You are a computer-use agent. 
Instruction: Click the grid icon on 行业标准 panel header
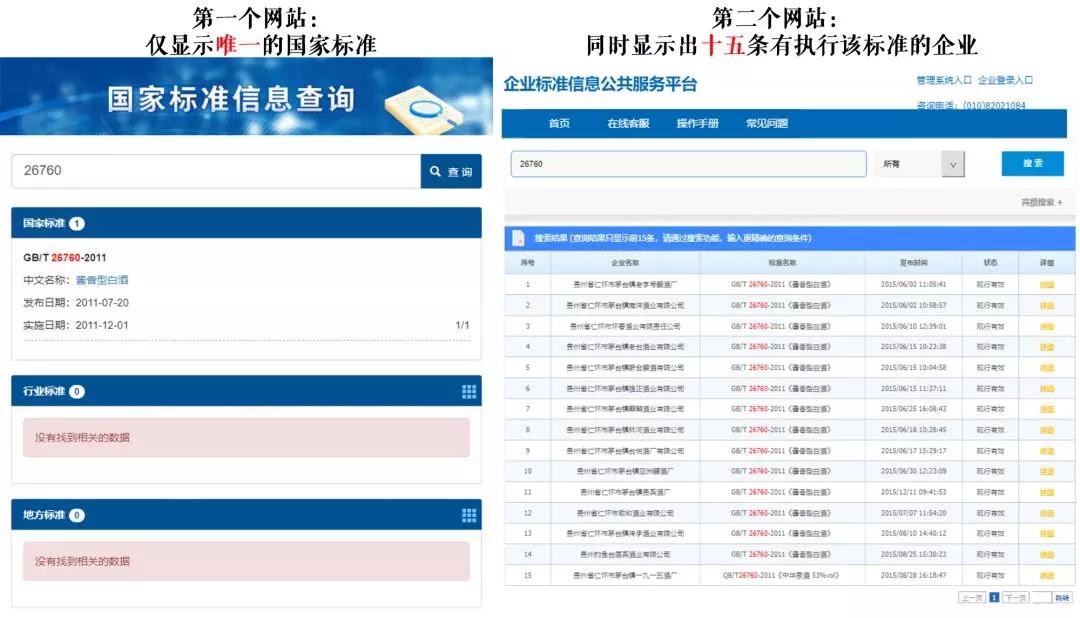(468, 391)
